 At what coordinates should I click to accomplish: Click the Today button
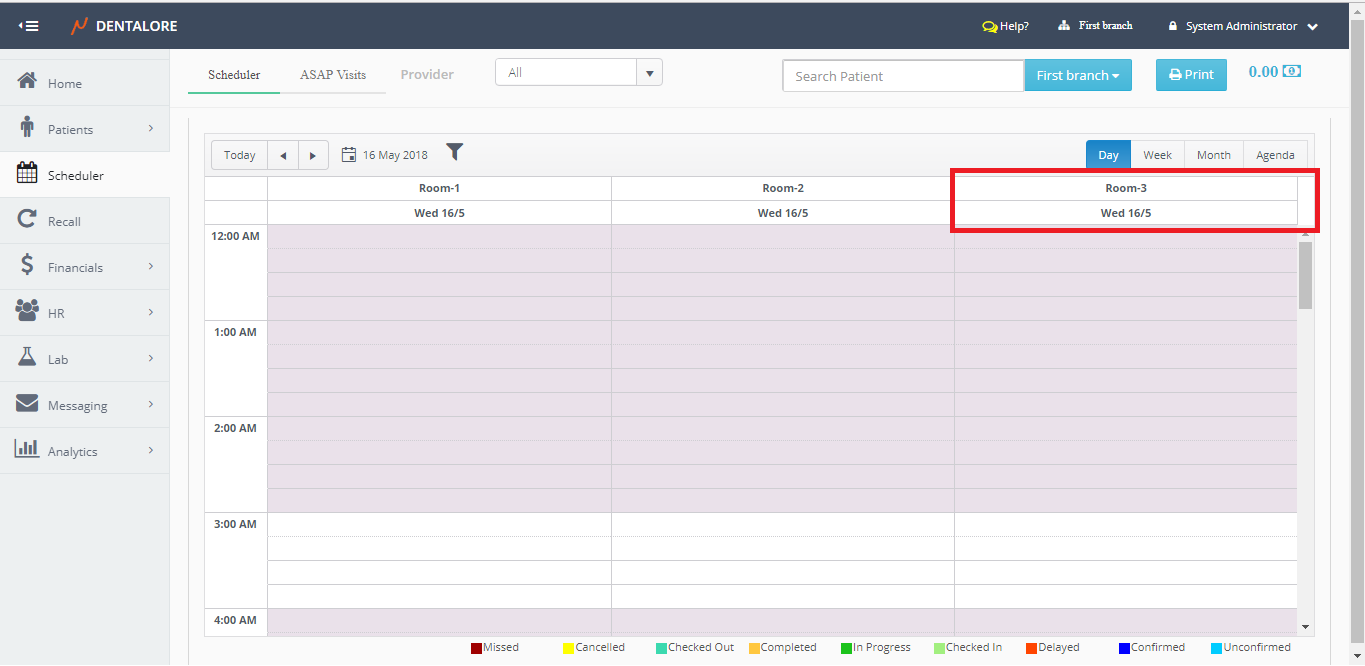(x=240, y=155)
